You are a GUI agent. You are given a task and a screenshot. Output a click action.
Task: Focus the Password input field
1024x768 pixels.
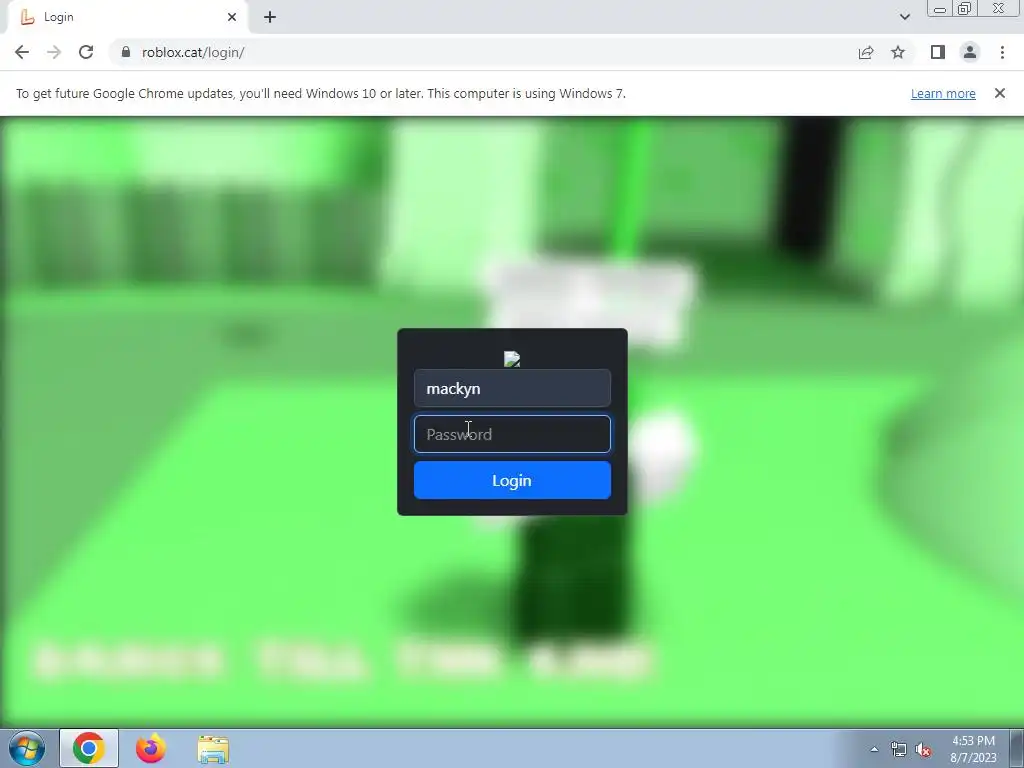(512, 434)
